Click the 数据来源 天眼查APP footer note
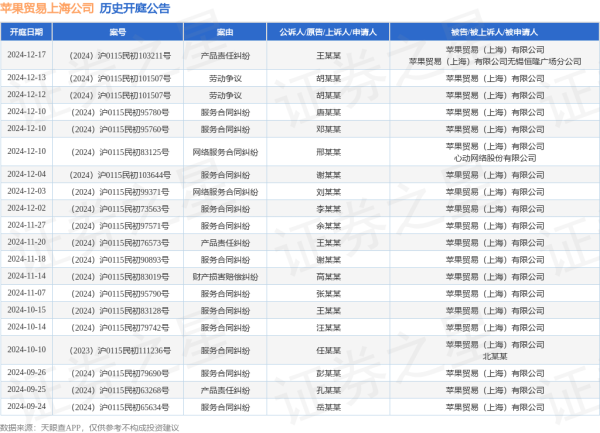 [90, 428]
